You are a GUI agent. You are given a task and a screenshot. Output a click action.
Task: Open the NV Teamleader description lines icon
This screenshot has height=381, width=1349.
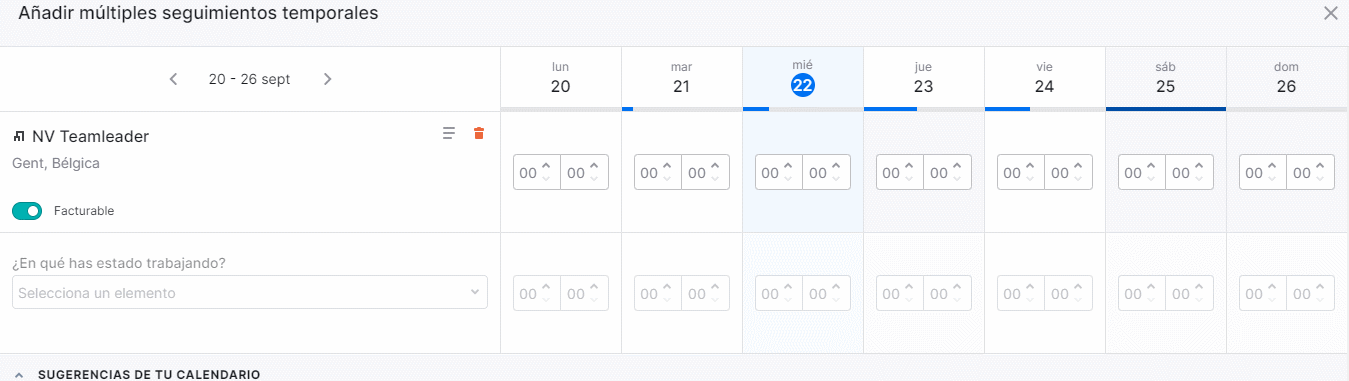click(449, 133)
